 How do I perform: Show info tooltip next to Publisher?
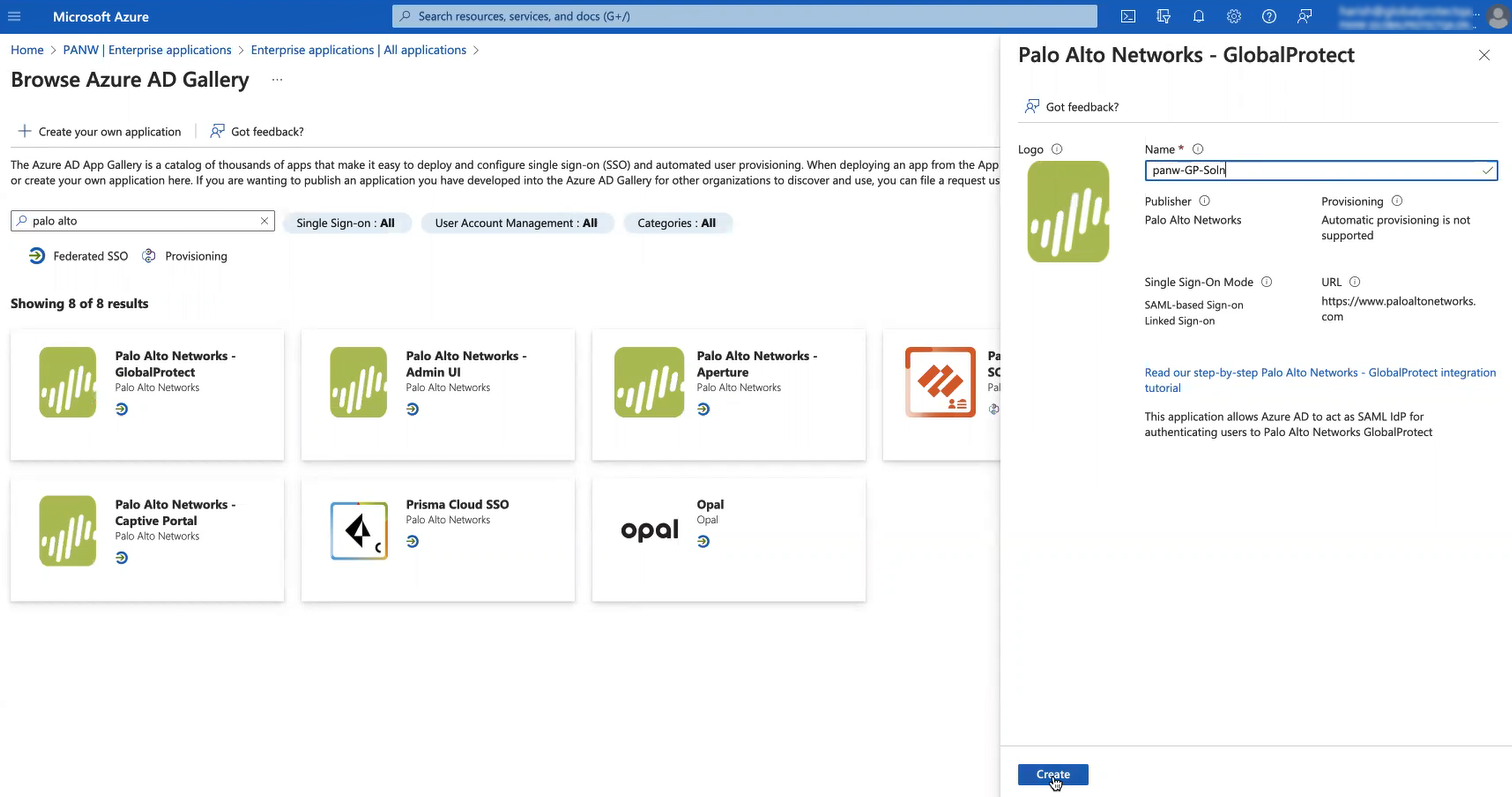coord(1204,201)
